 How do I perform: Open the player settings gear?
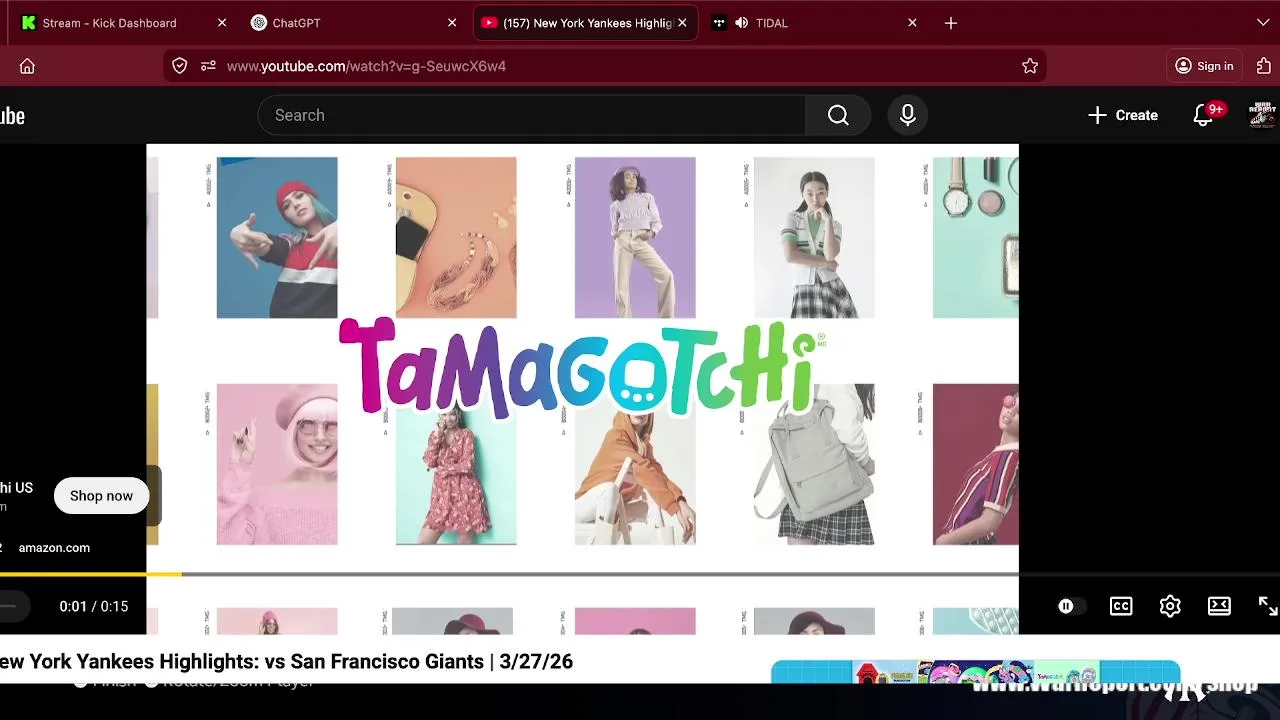coord(1170,606)
